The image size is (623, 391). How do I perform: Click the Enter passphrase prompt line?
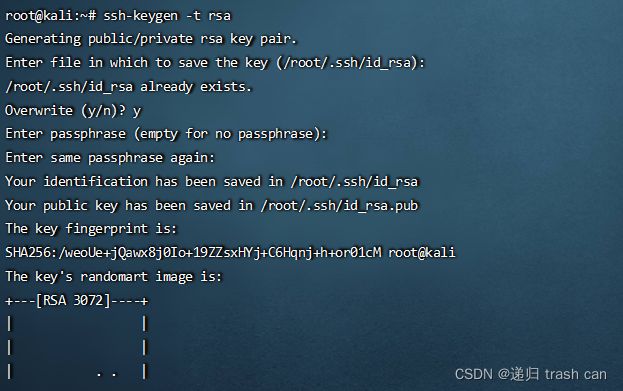pos(166,134)
